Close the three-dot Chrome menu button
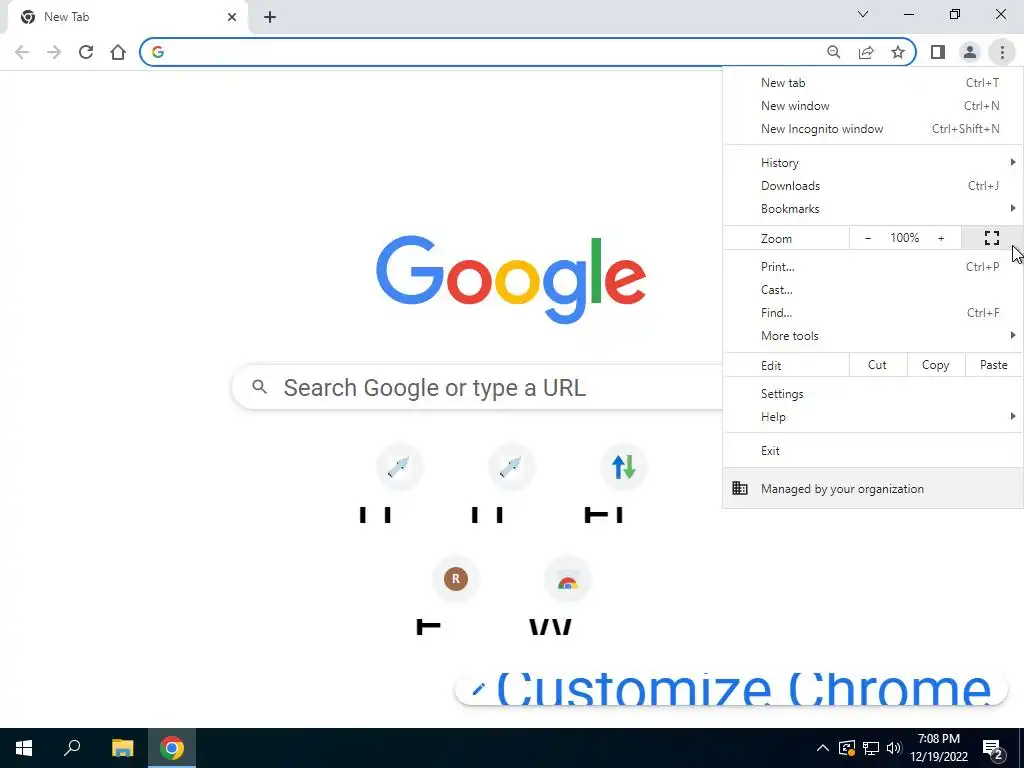This screenshot has width=1024, height=768. click(1002, 52)
